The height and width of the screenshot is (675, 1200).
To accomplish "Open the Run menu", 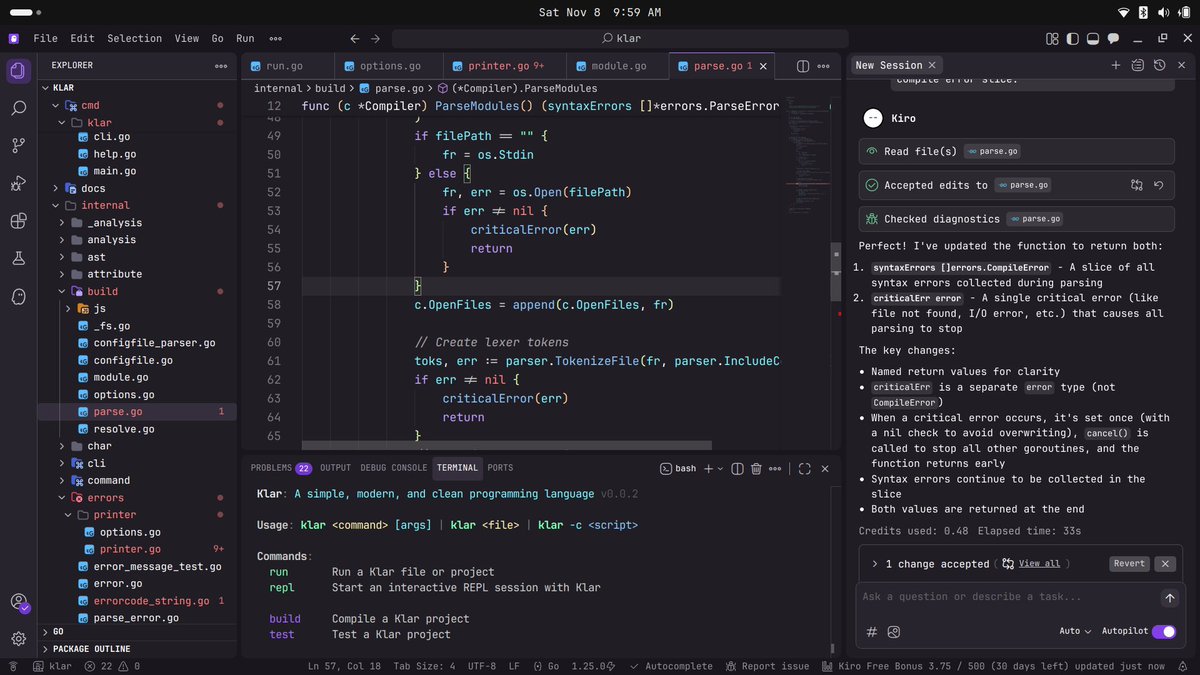I will pos(245,38).
